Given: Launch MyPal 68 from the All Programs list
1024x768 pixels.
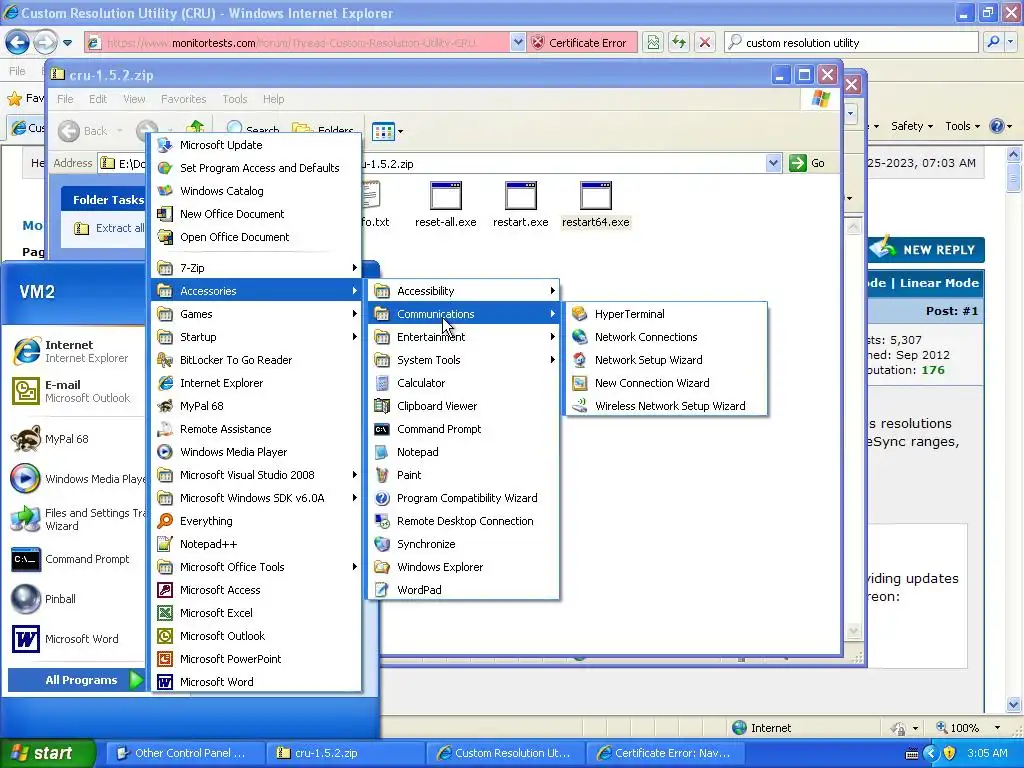Looking at the screenshot, I should pos(256,406).
